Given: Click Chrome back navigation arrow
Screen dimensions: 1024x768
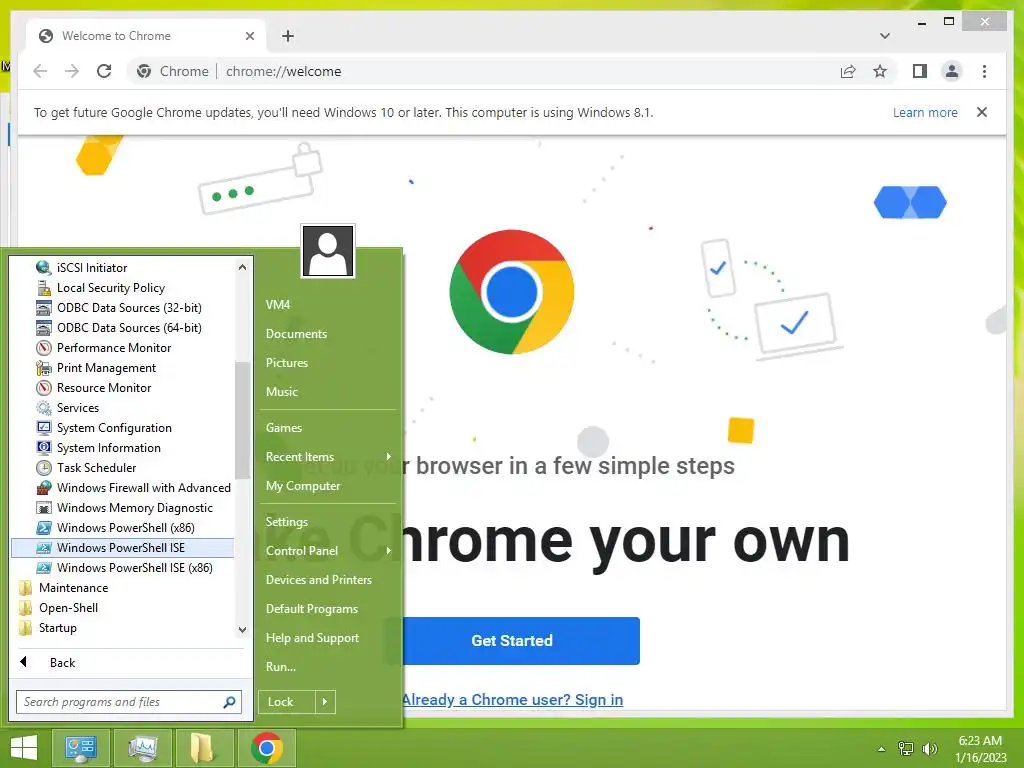Looking at the screenshot, I should tap(40, 71).
